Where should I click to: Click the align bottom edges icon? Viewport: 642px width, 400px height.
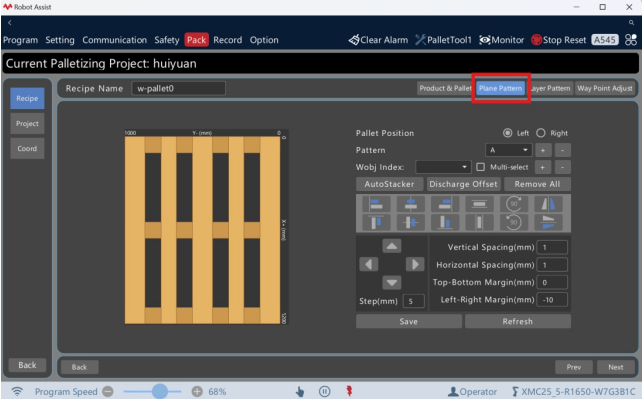pos(445,222)
